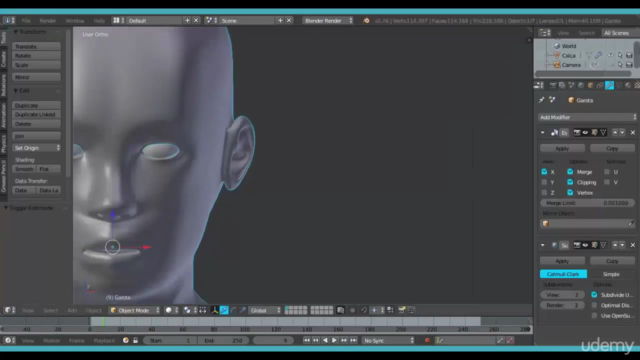This screenshot has height=360, width=640.
Task: Hide Calça with its eye icon
Action: pyautogui.click(x=610, y=55)
